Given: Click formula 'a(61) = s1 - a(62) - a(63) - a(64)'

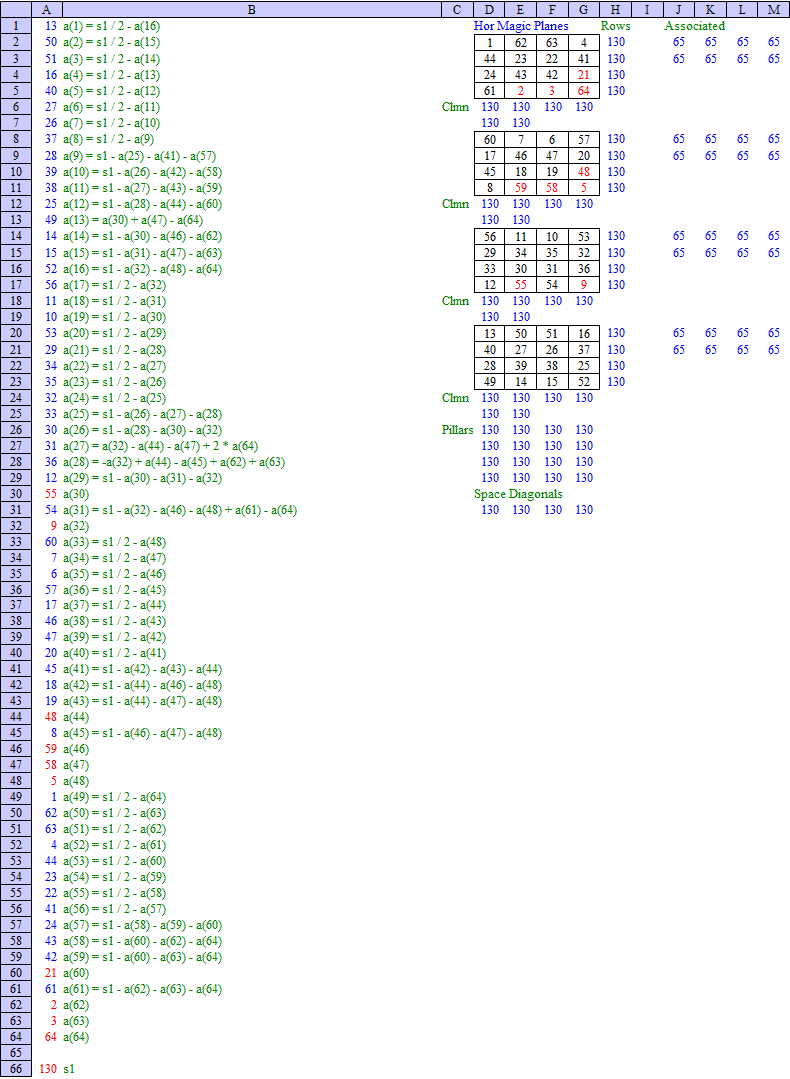Looking at the screenshot, I should pos(142,990).
